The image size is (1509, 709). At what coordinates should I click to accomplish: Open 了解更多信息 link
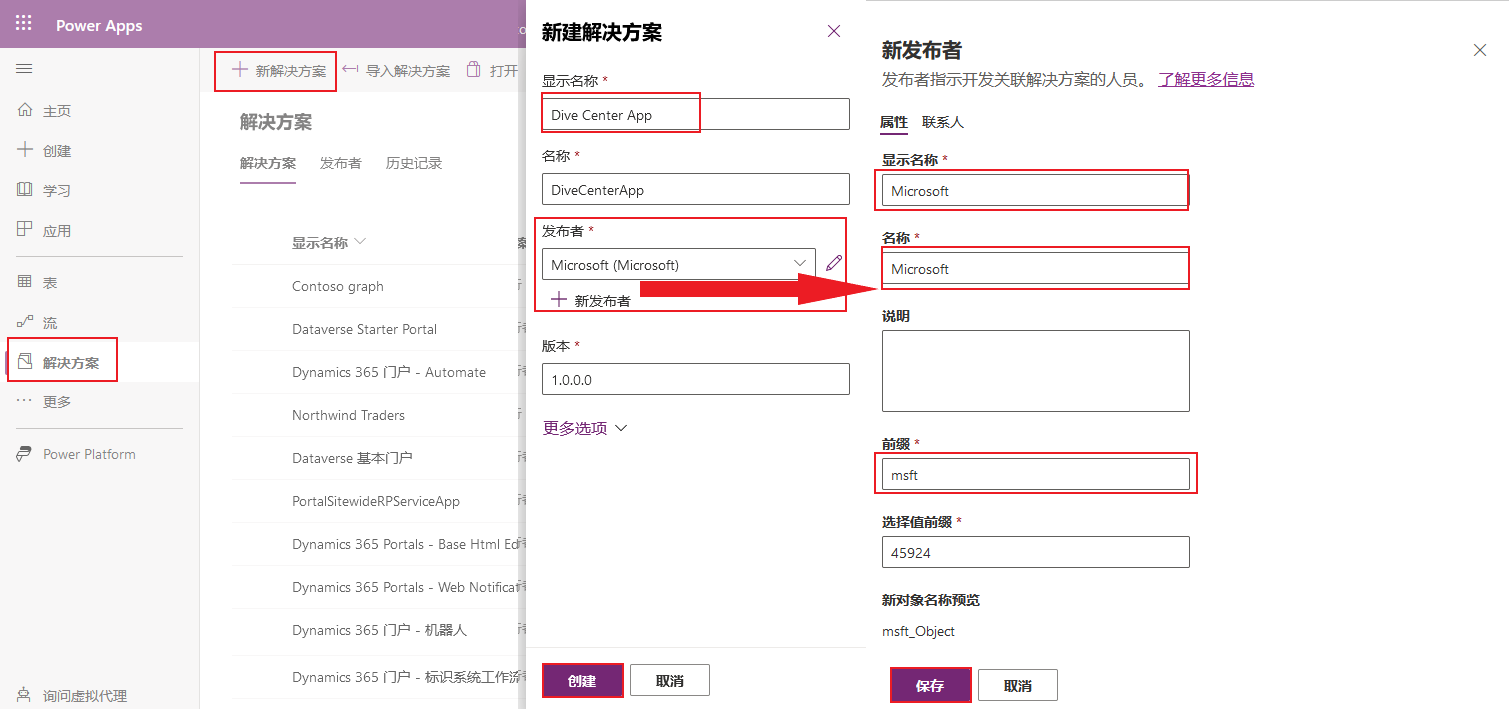pos(1206,79)
